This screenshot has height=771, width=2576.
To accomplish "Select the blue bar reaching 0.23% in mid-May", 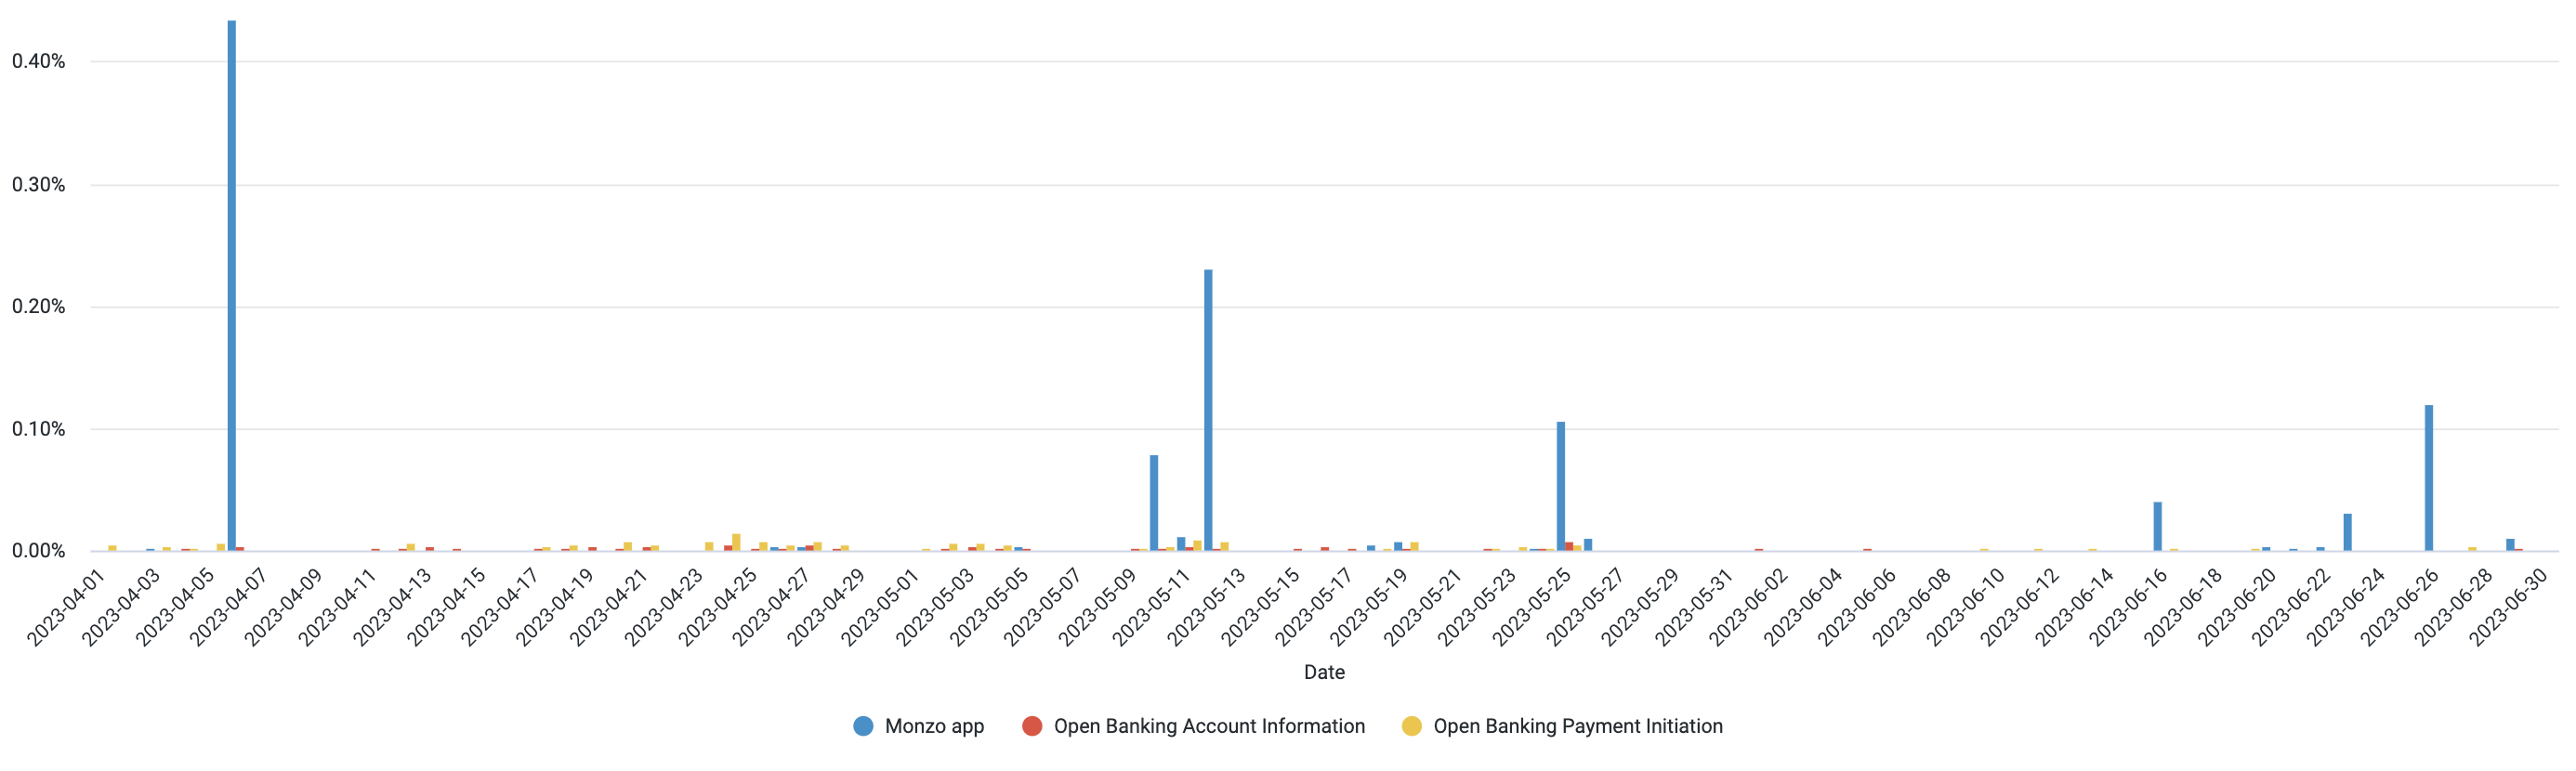I will 1208,410.
